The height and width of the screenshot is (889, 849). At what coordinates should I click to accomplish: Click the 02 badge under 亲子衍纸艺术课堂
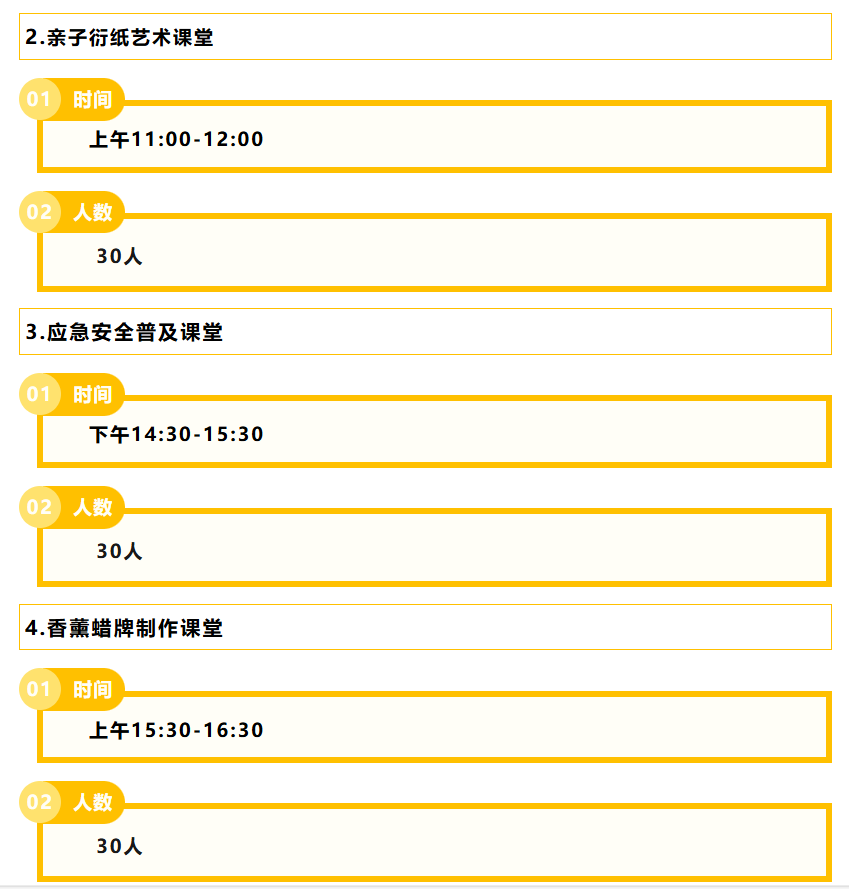[39, 212]
